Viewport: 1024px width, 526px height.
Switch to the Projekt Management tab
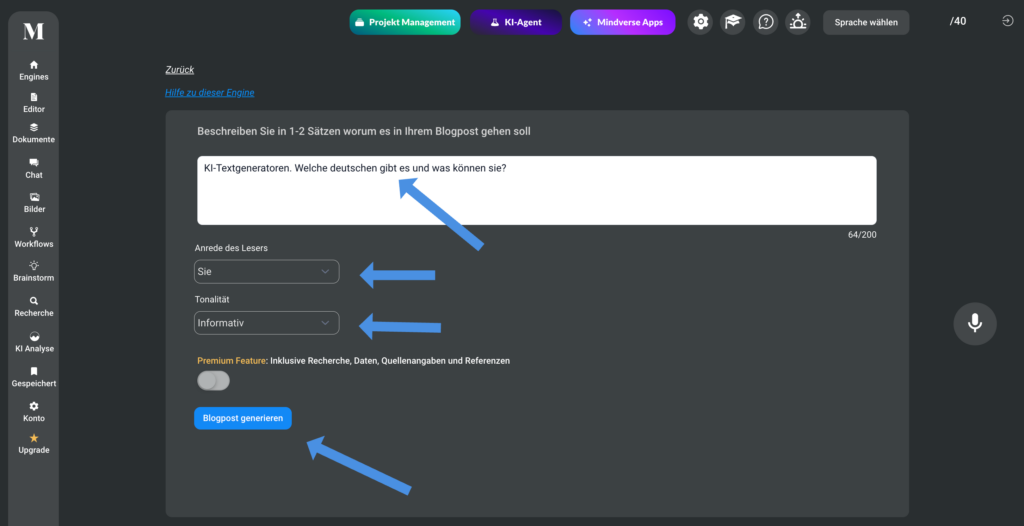tap(405, 22)
